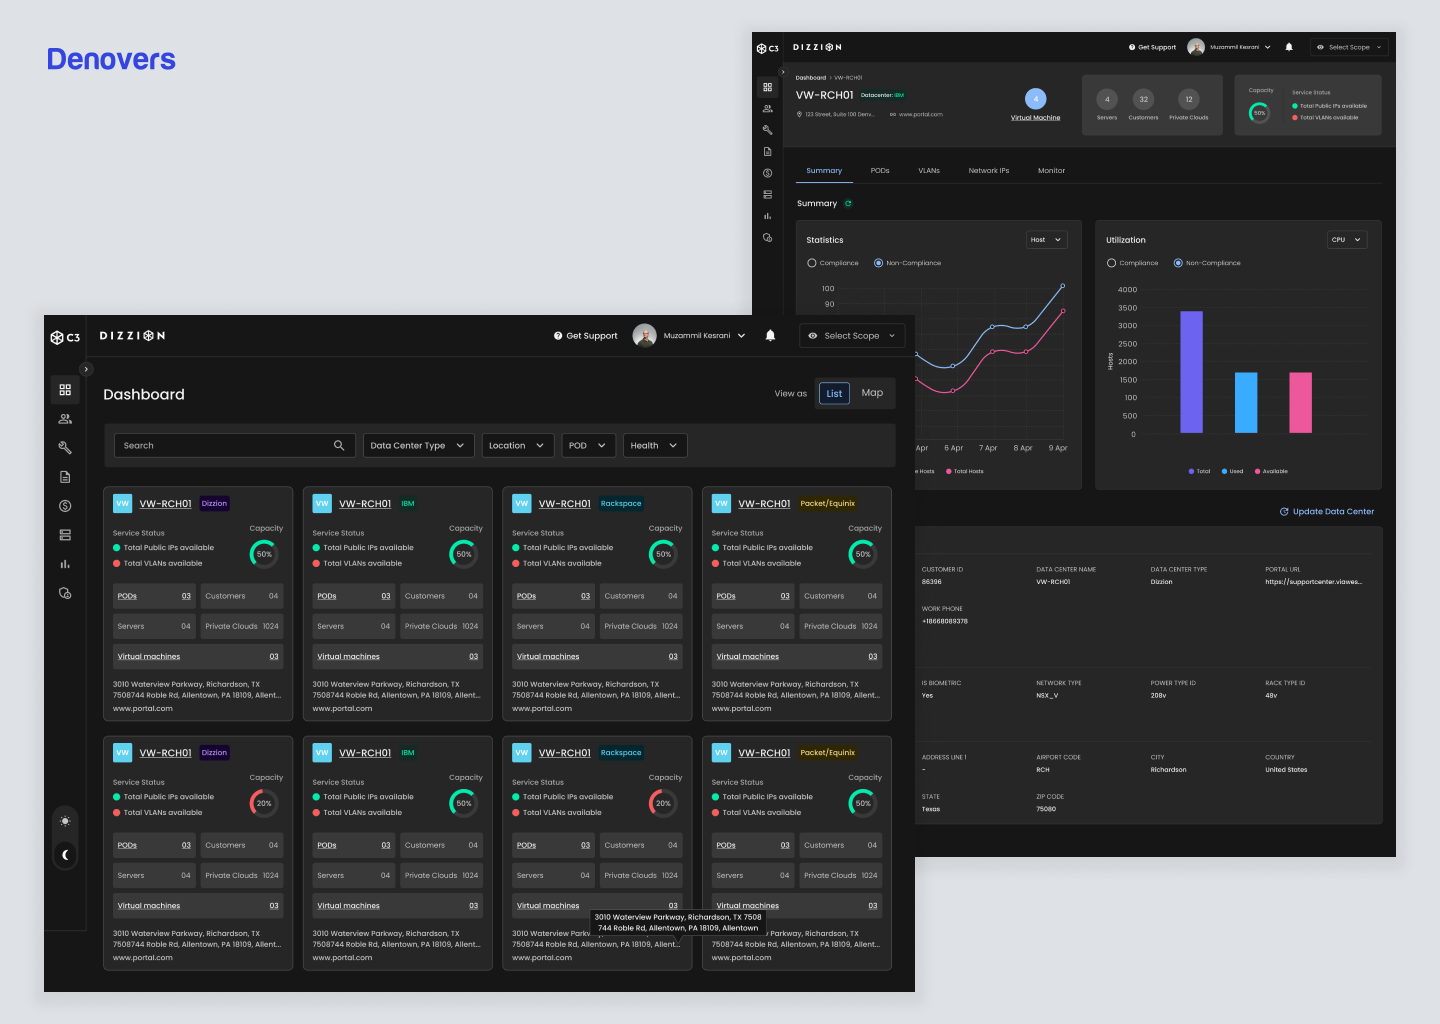Screen dimensions: 1440x1024
Task: Open Virtual Machine link under blue circle
Action: click(x=1036, y=118)
